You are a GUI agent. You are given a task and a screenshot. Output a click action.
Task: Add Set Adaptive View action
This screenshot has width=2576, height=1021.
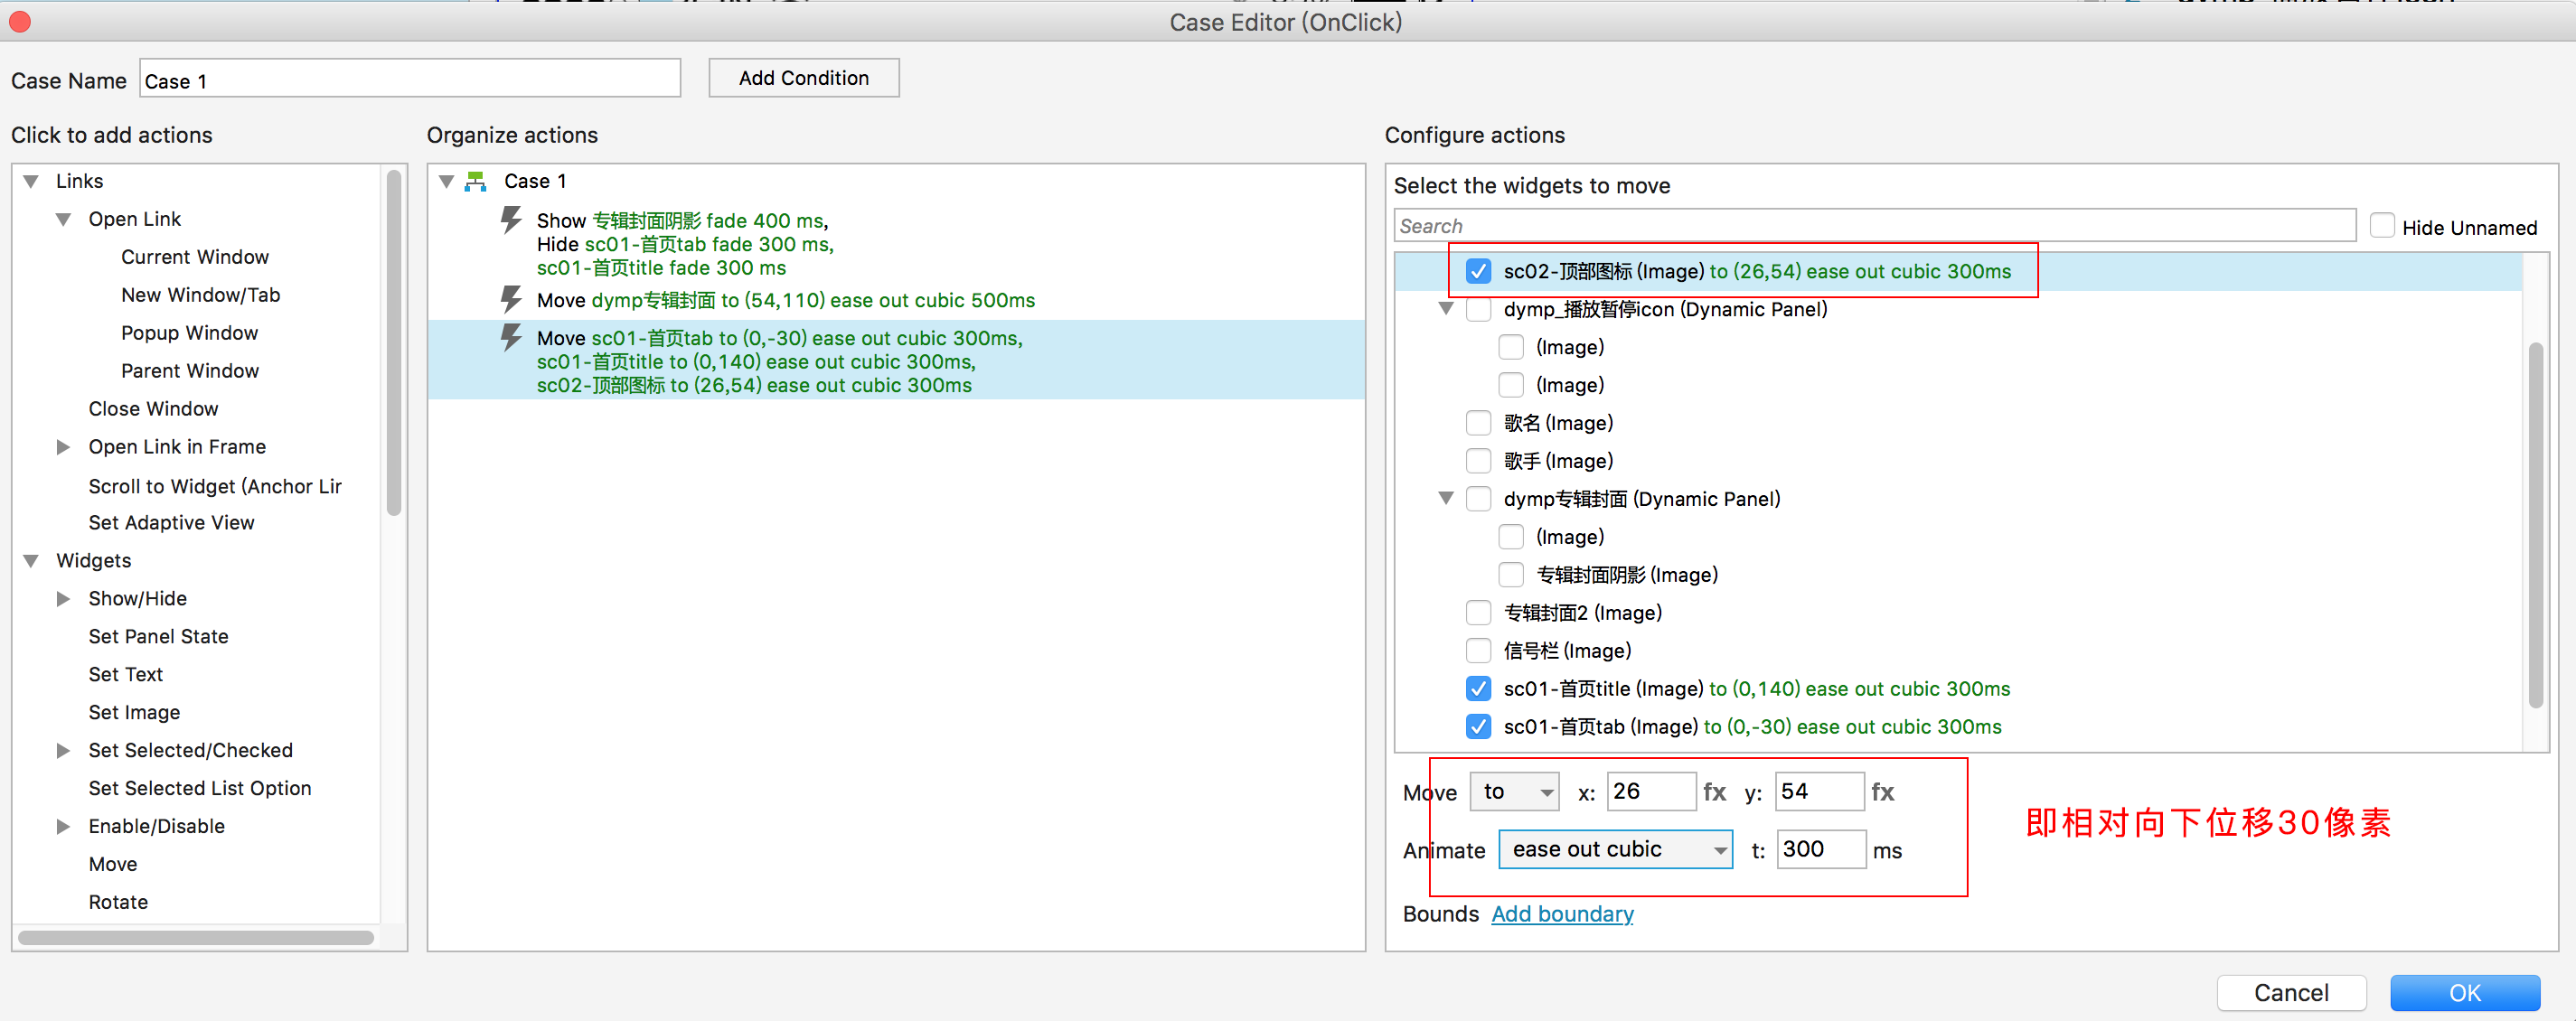tap(171, 523)
